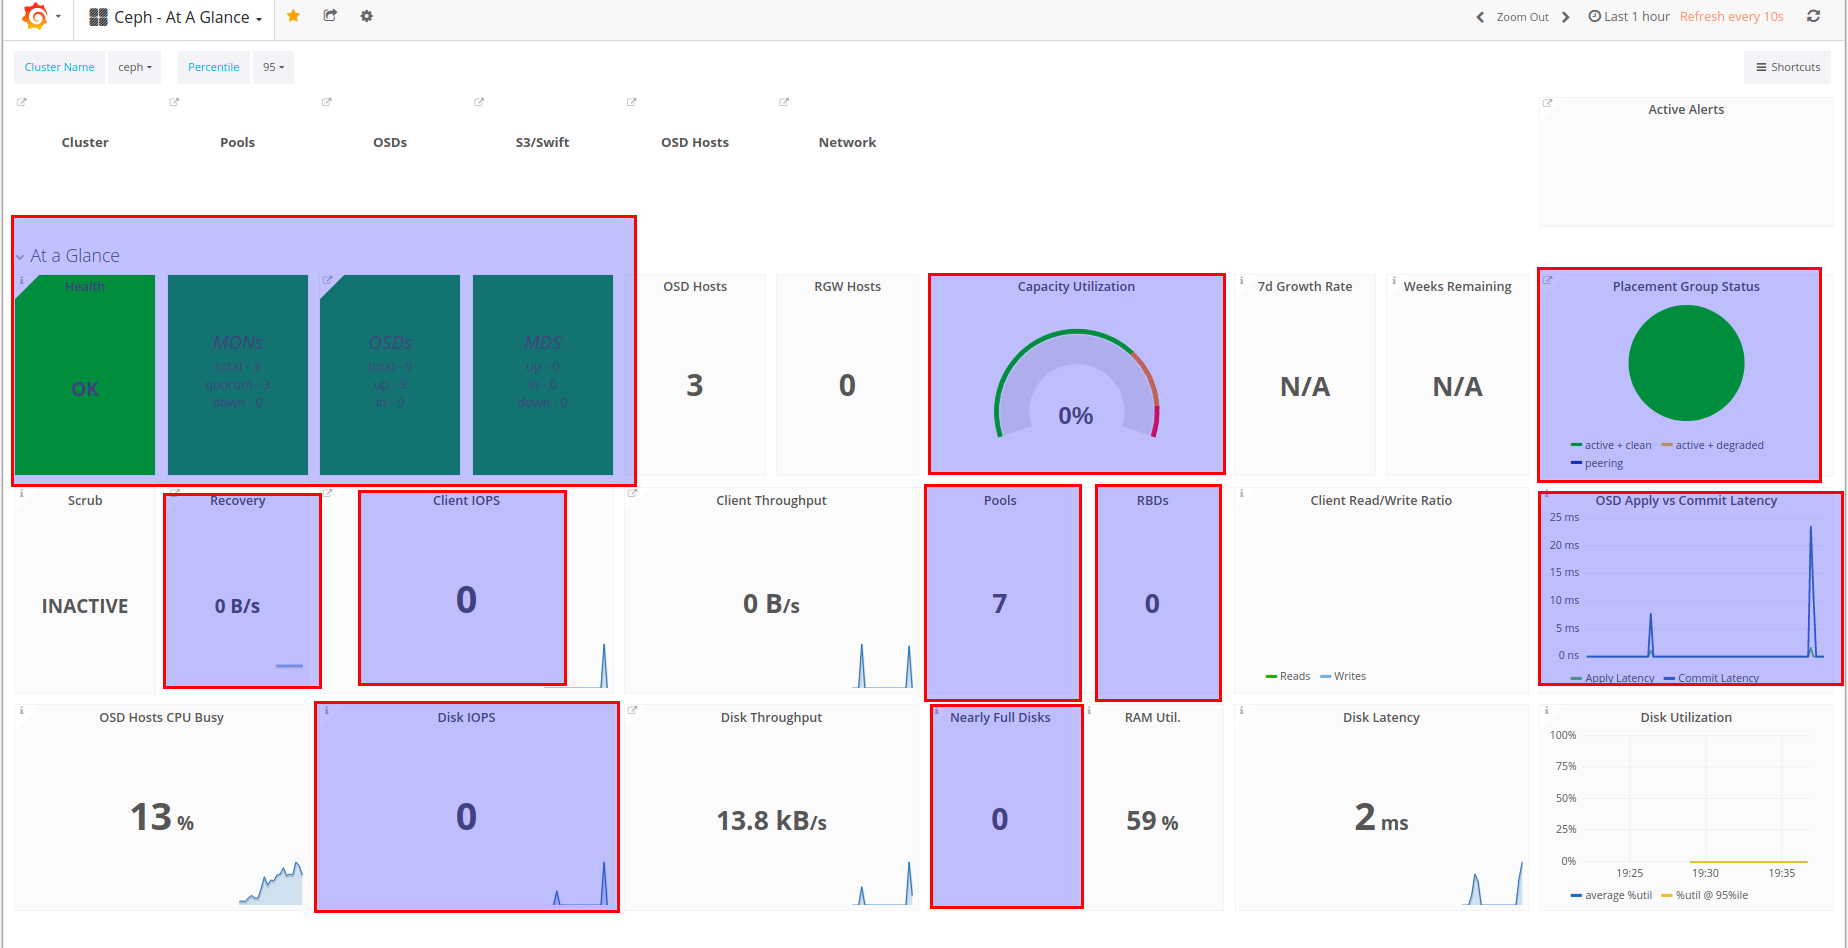Click info icon on Weeks Remaining panel
The height and width of the screenshot is (948, 1848).
coord(1393,281)
